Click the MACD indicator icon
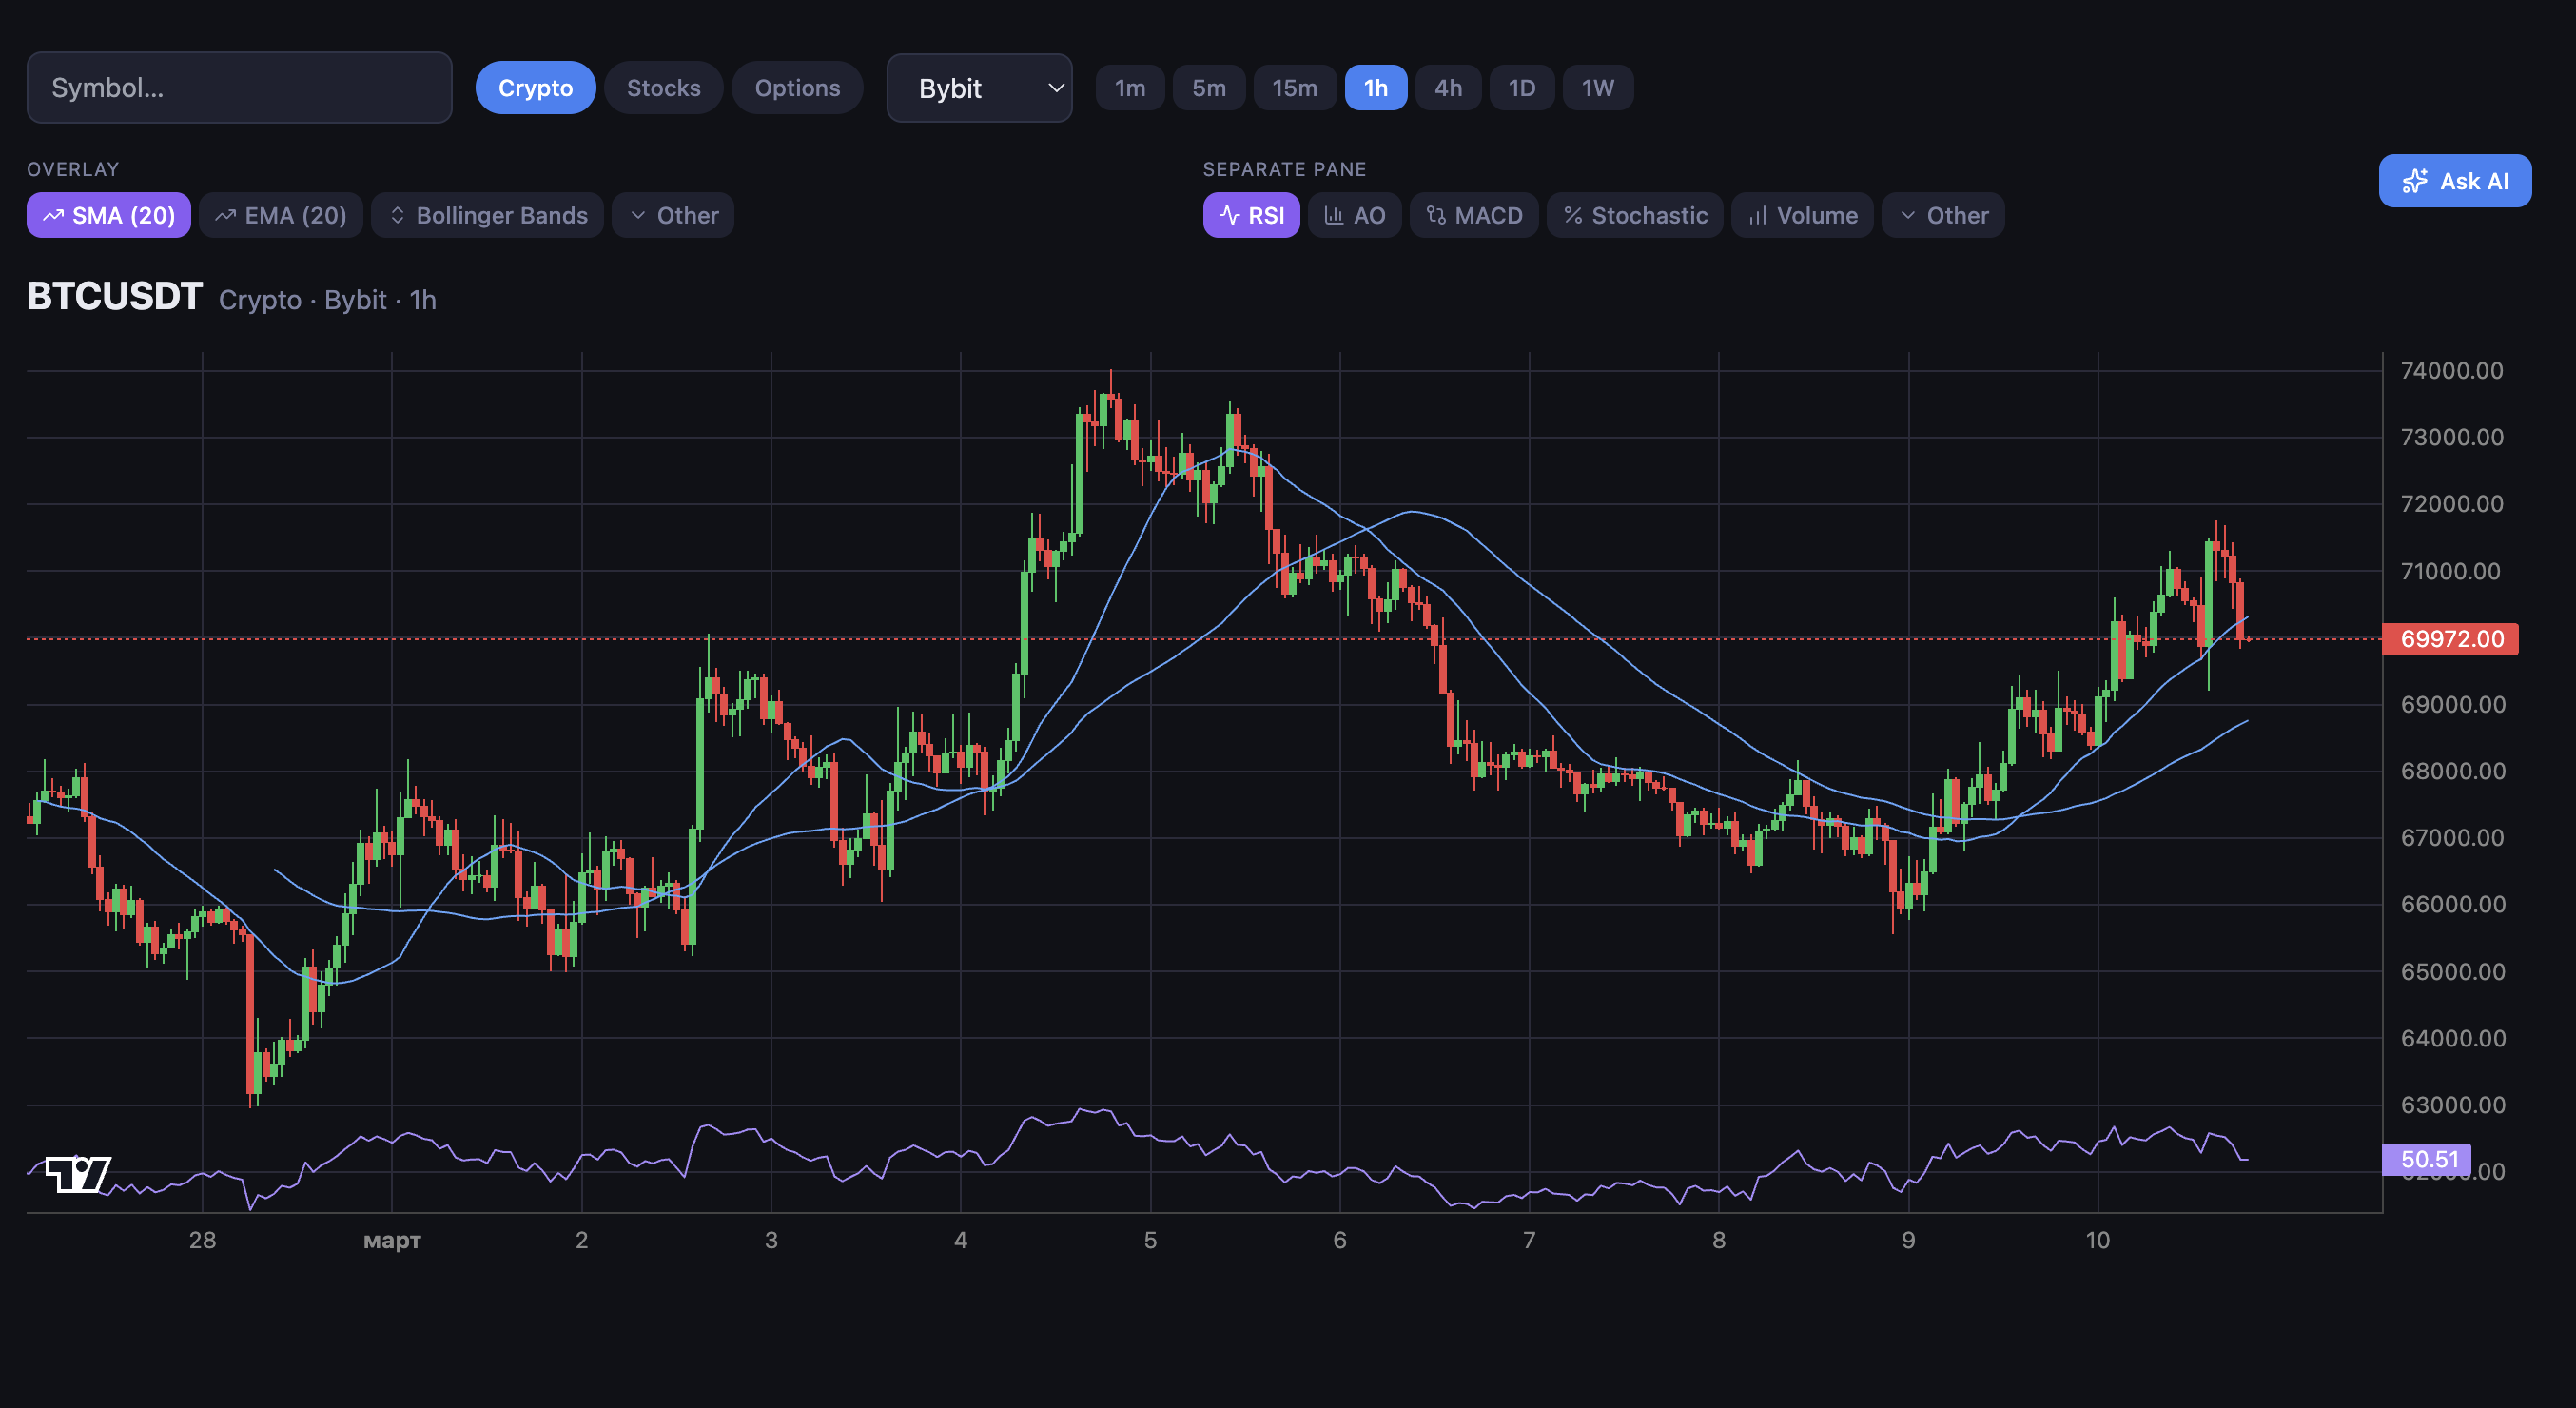This screenshot has height=1408, width=2576. [1436, 216]
